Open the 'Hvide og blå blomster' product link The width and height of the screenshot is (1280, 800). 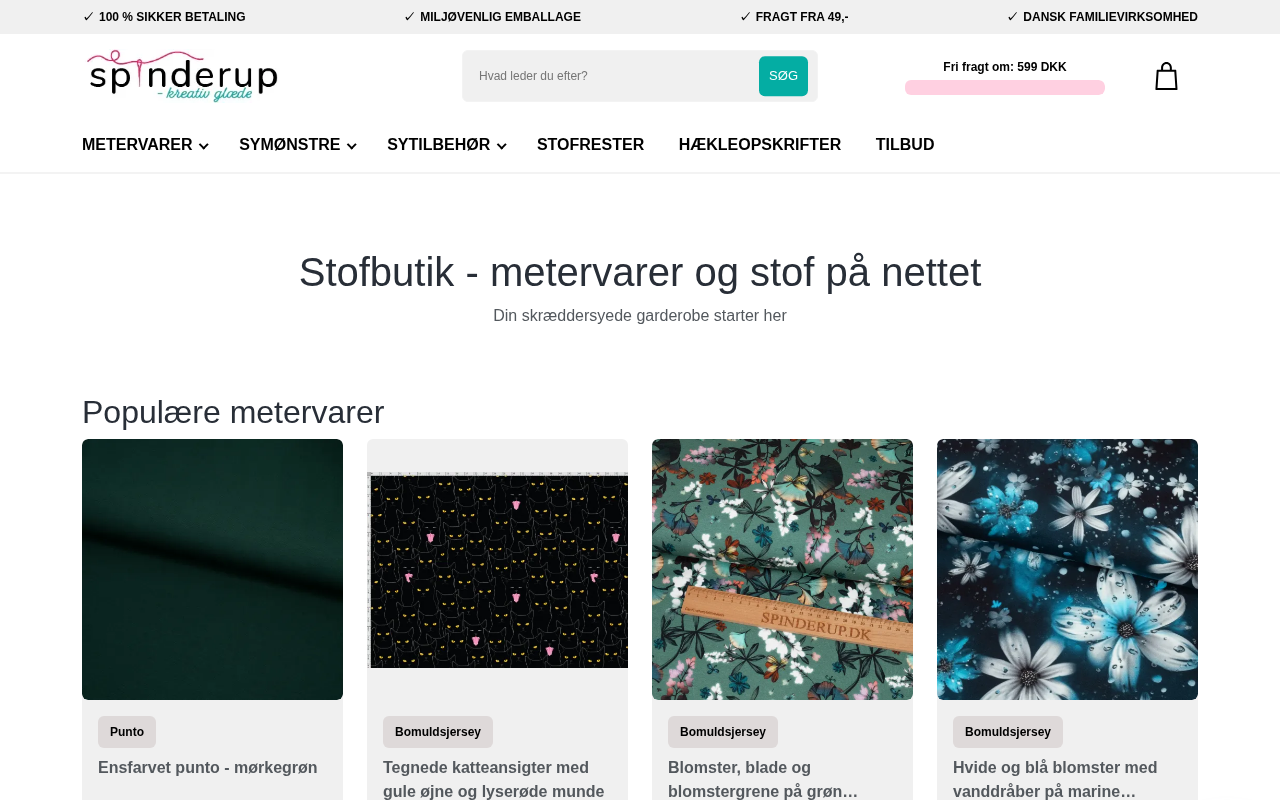(1055, 780)
